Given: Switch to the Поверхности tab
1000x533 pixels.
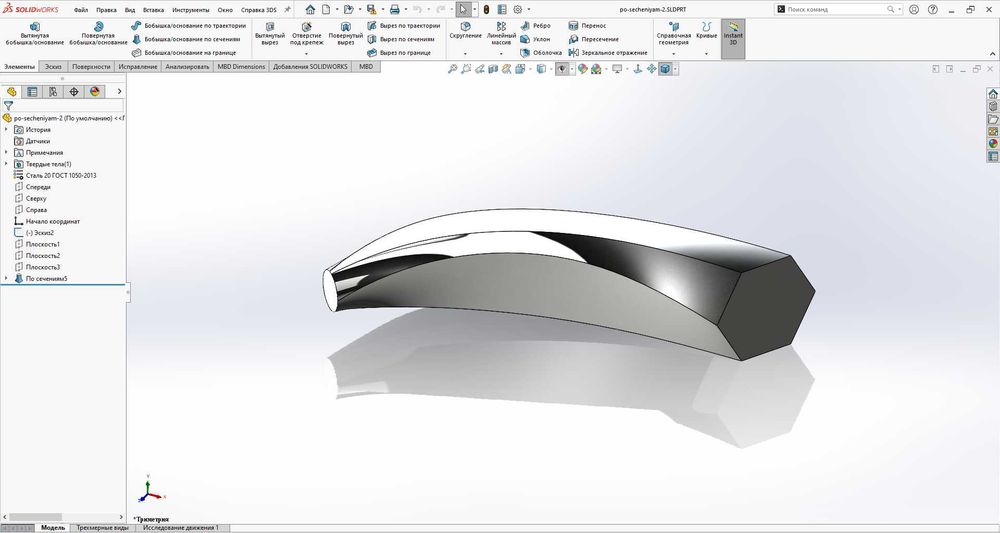Looking at the screenshot, I should click(91, 67).
